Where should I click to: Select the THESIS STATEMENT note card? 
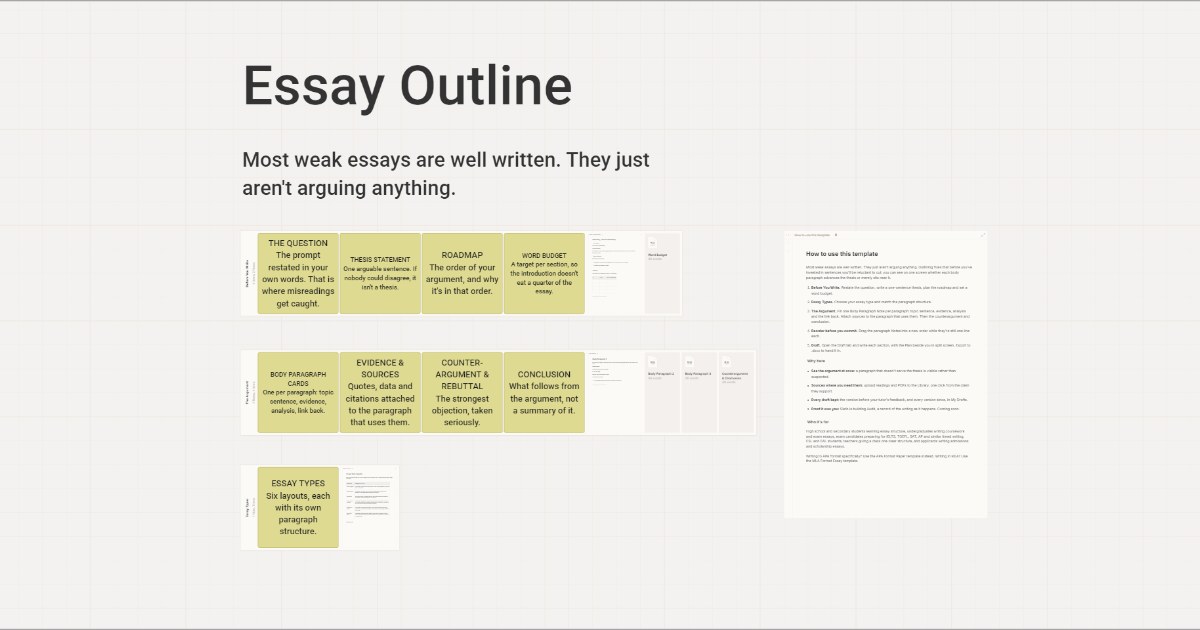(380, 274)
